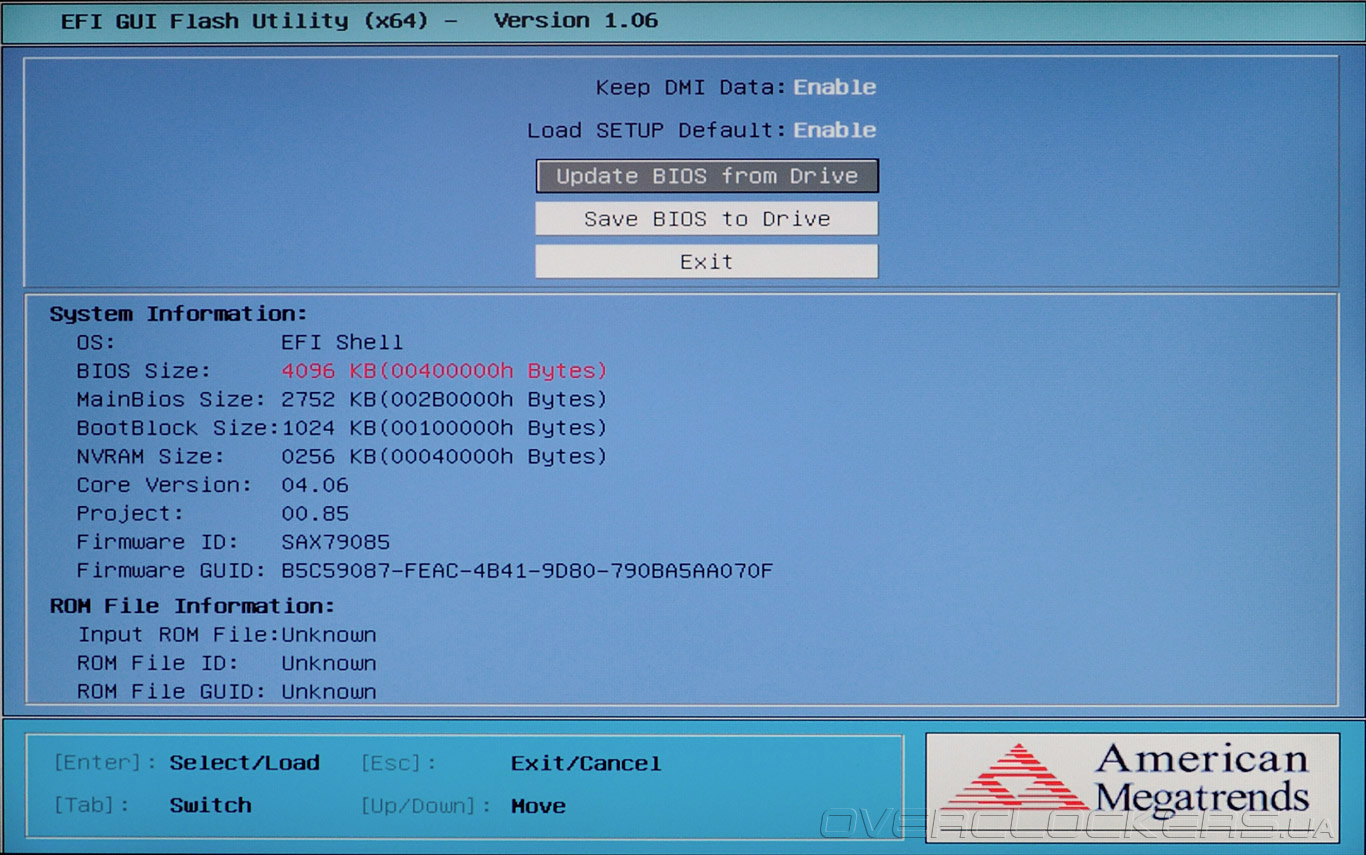Click the '[Up/Down]:' key hint
Screen dimensions: 1366x855
tap(426, 806)
